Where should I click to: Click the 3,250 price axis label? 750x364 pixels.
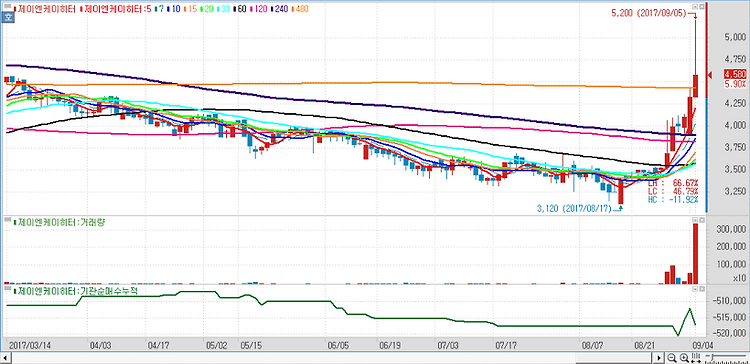[x=736, y=192]
